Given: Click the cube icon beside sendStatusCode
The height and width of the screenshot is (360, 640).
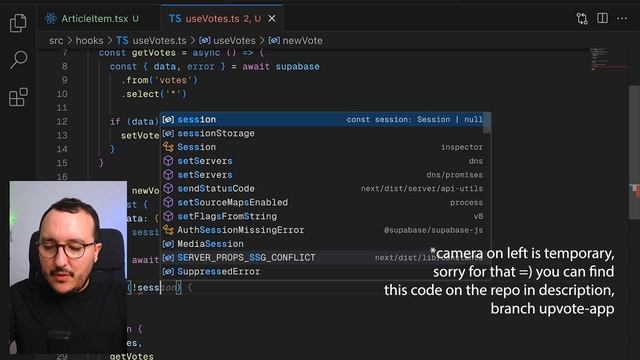Looking at the screenshot, I should (x=168, y=189).
